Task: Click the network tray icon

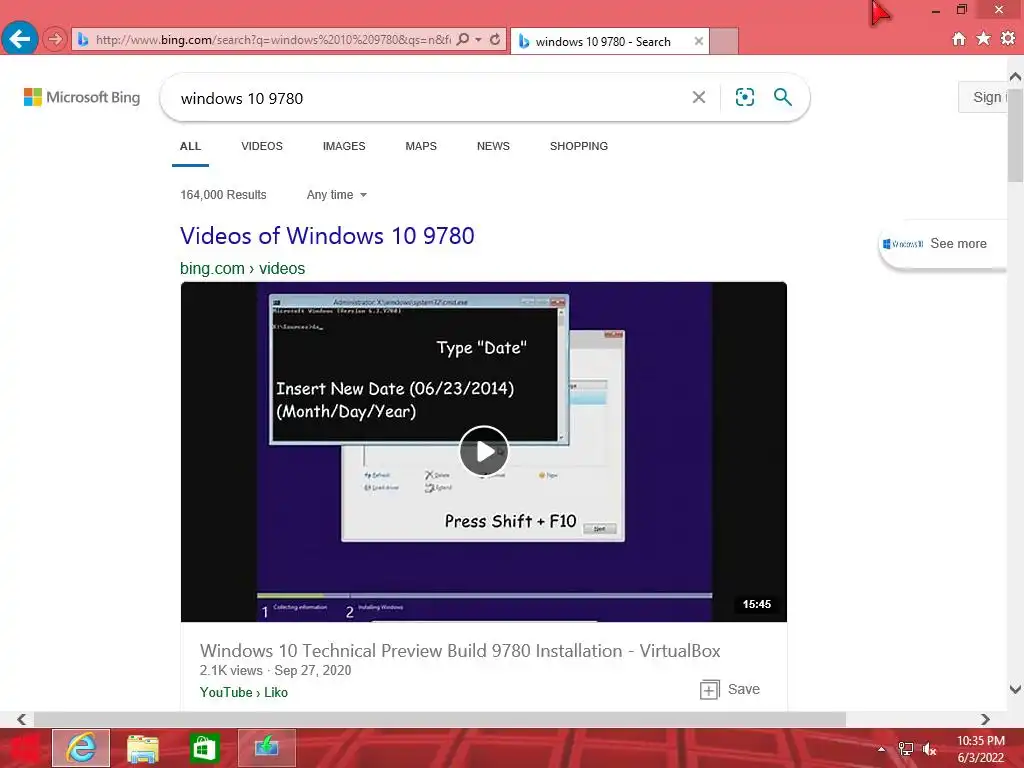Action: click(x=906, y=749)
